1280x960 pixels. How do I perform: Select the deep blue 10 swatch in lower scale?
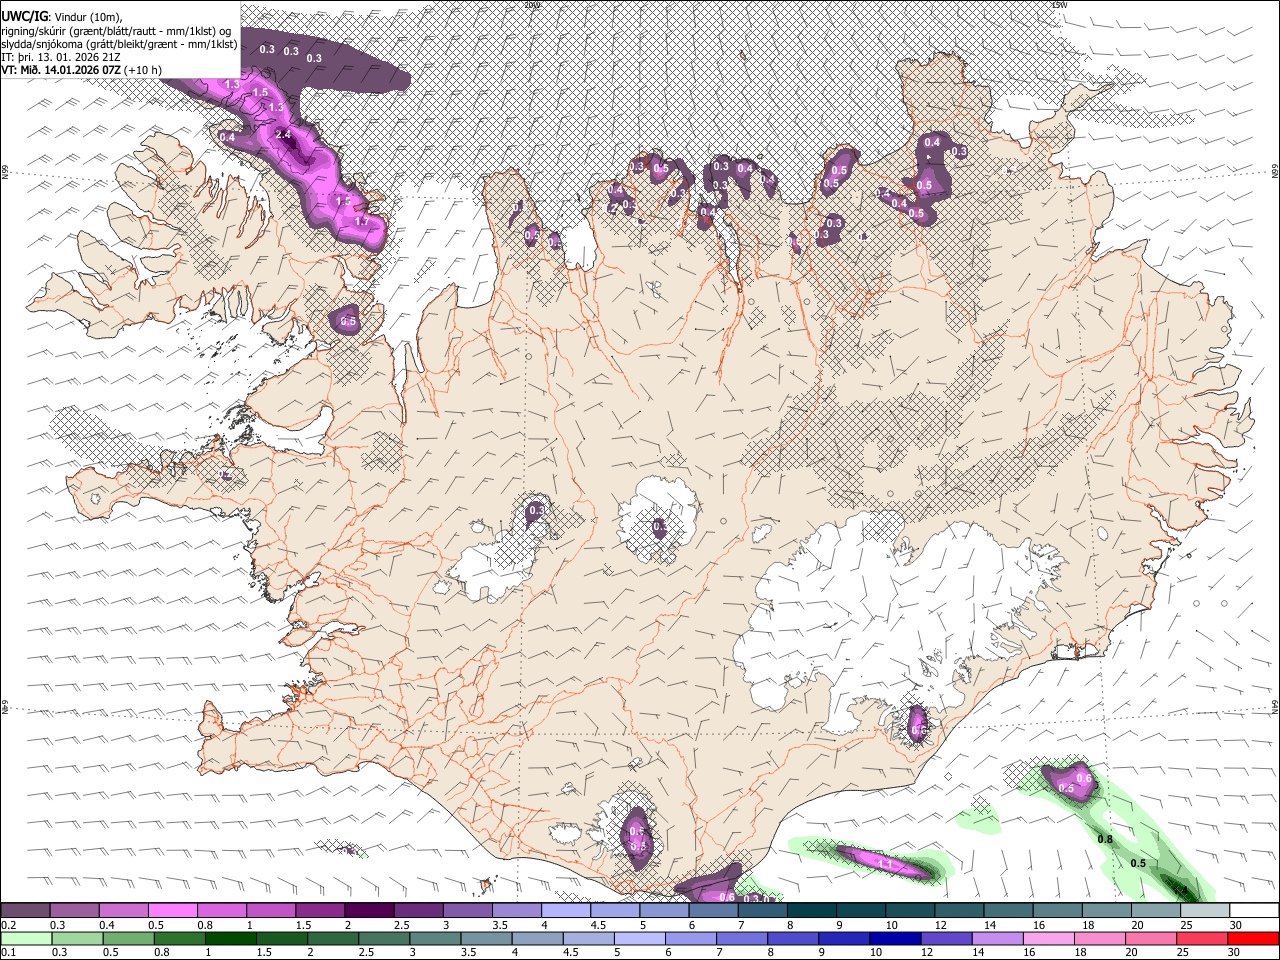[x=894, y=938]
